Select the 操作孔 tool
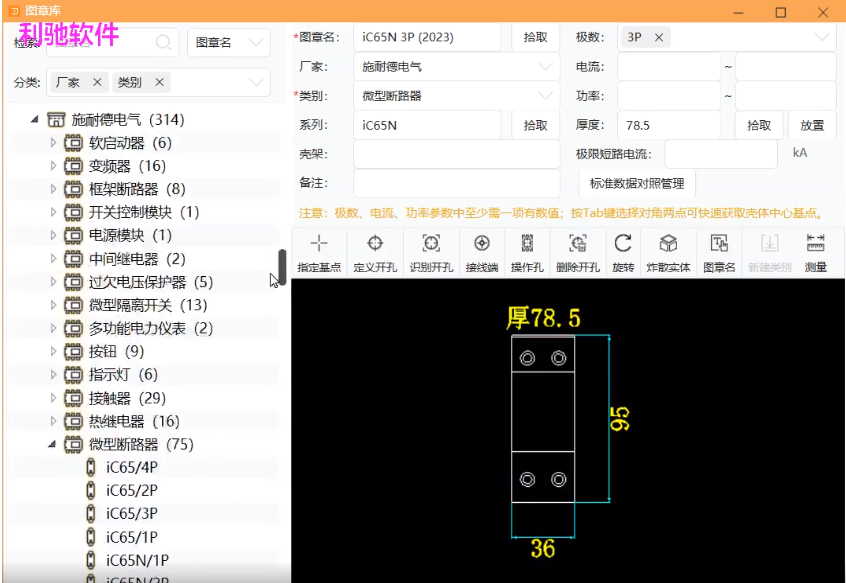This screenshot has height=583, width=846. 527,252
